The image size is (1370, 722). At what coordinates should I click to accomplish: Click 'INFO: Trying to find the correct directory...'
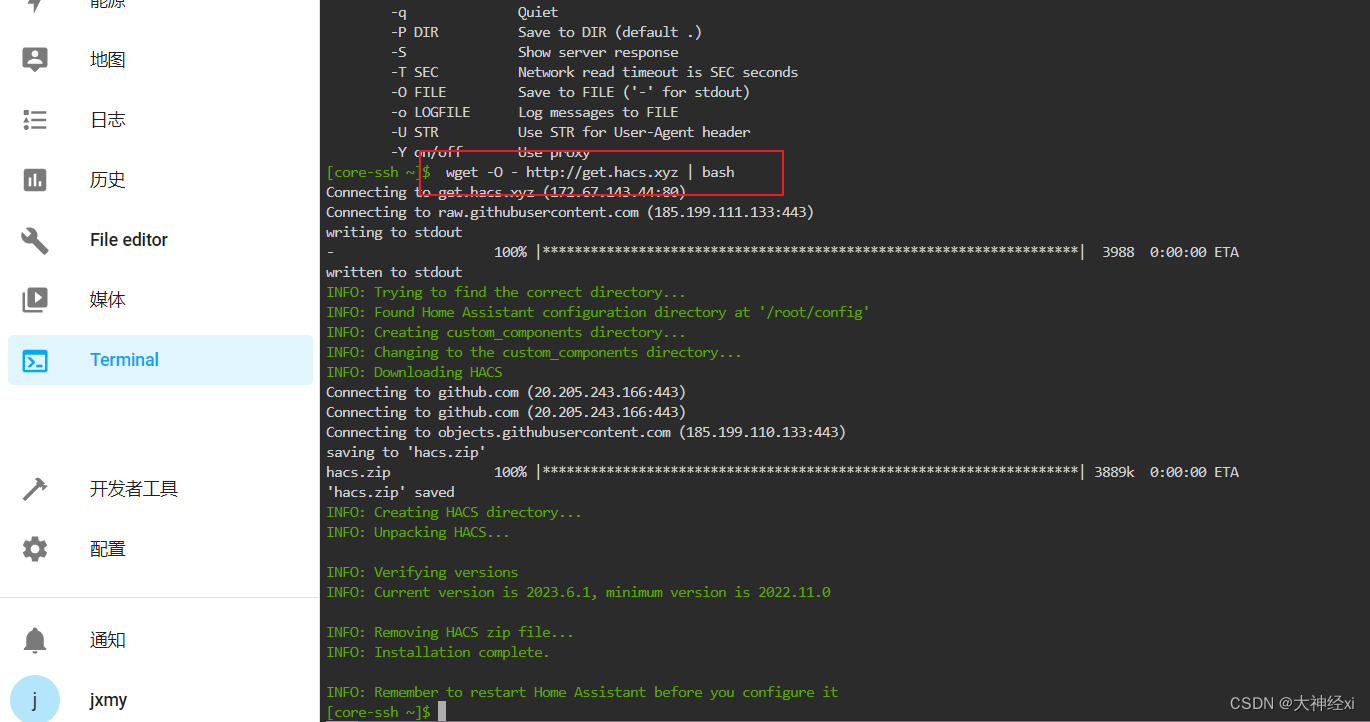[506, 292]
